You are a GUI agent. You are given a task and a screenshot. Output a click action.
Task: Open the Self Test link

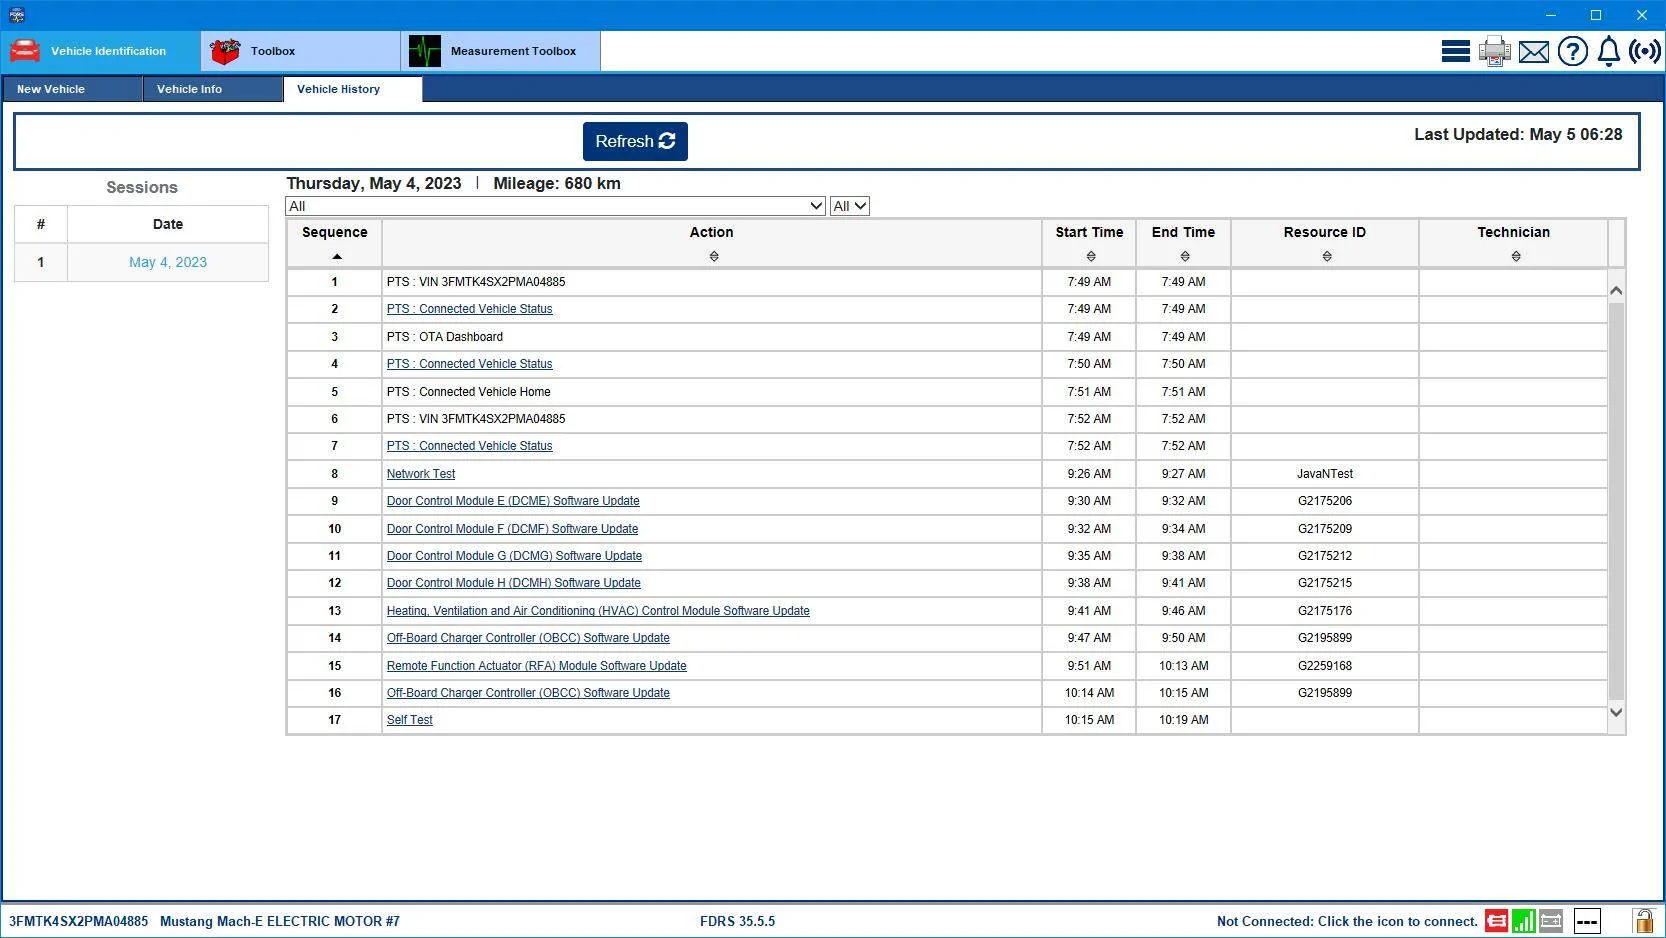[410, 720]
